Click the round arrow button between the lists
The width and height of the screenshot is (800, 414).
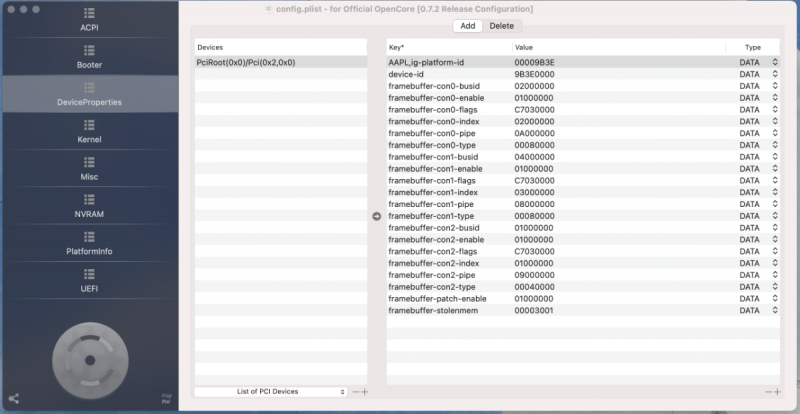click(x=377, y=216)
